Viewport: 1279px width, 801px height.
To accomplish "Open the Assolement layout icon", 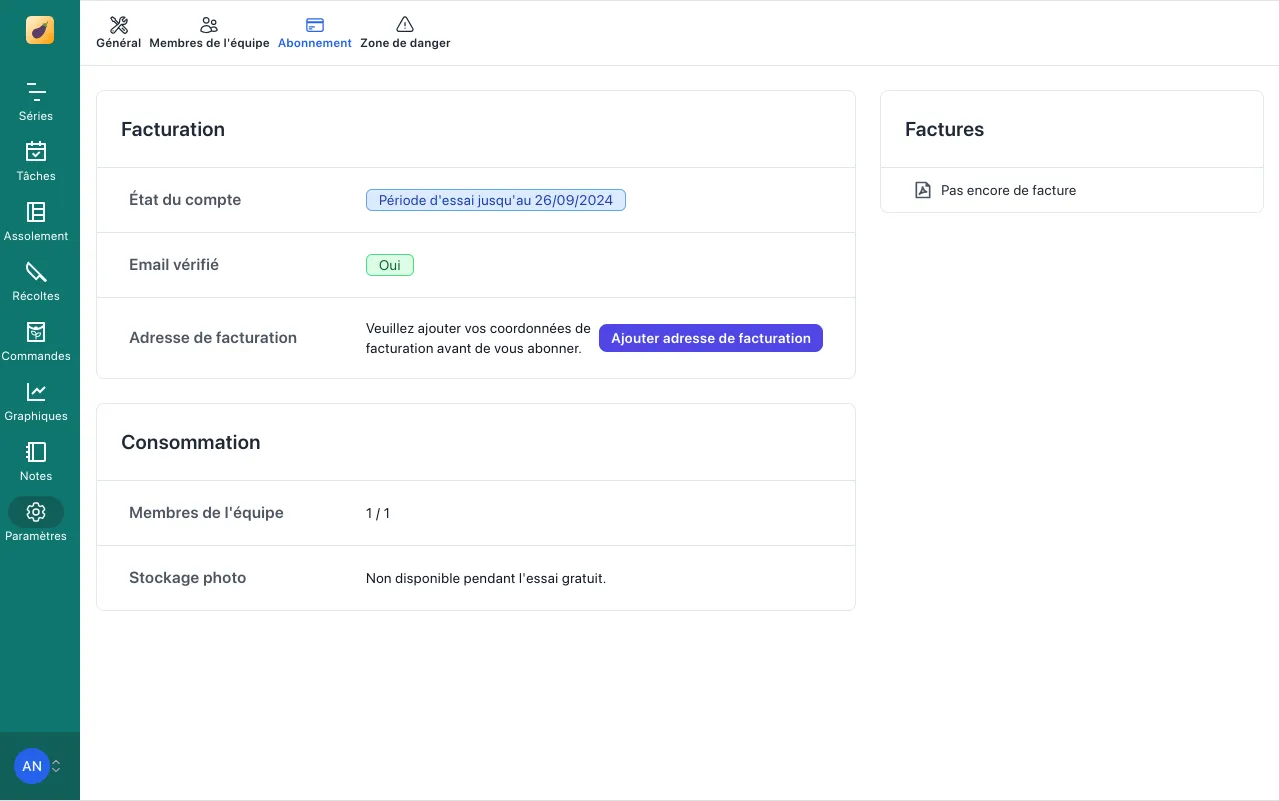I will pos(36,212).
